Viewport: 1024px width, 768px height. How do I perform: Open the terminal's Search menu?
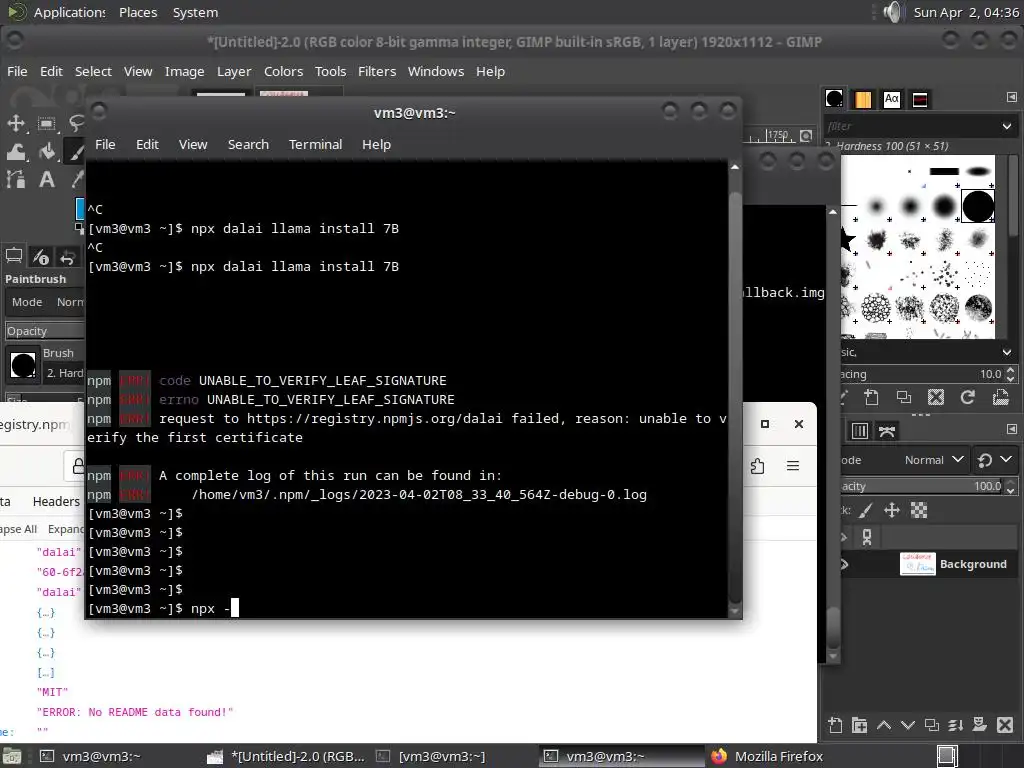click(248, 144)
